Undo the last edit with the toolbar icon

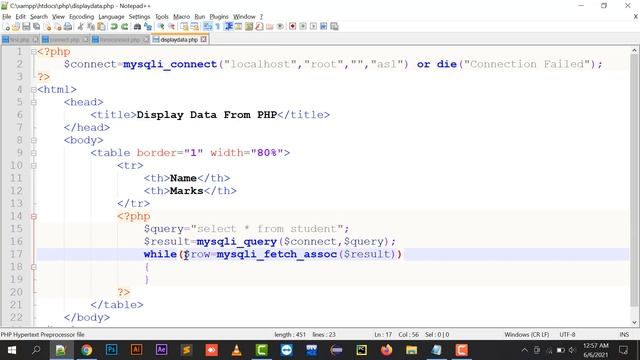pos(114,27)
